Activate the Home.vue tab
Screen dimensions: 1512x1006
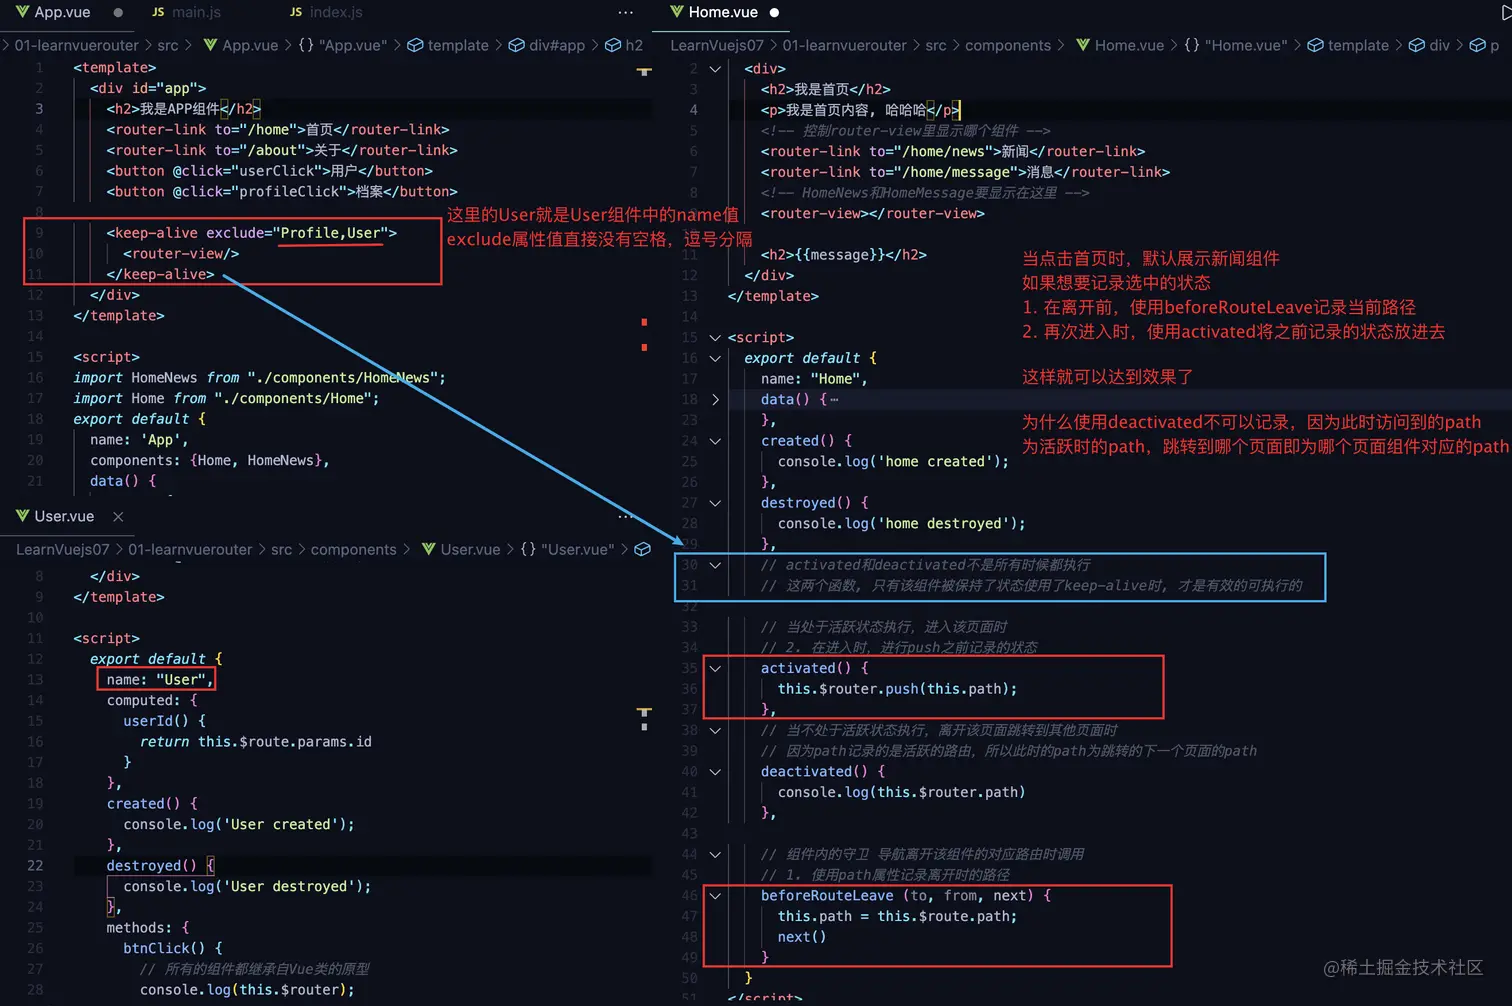click(x=714, y=12)
